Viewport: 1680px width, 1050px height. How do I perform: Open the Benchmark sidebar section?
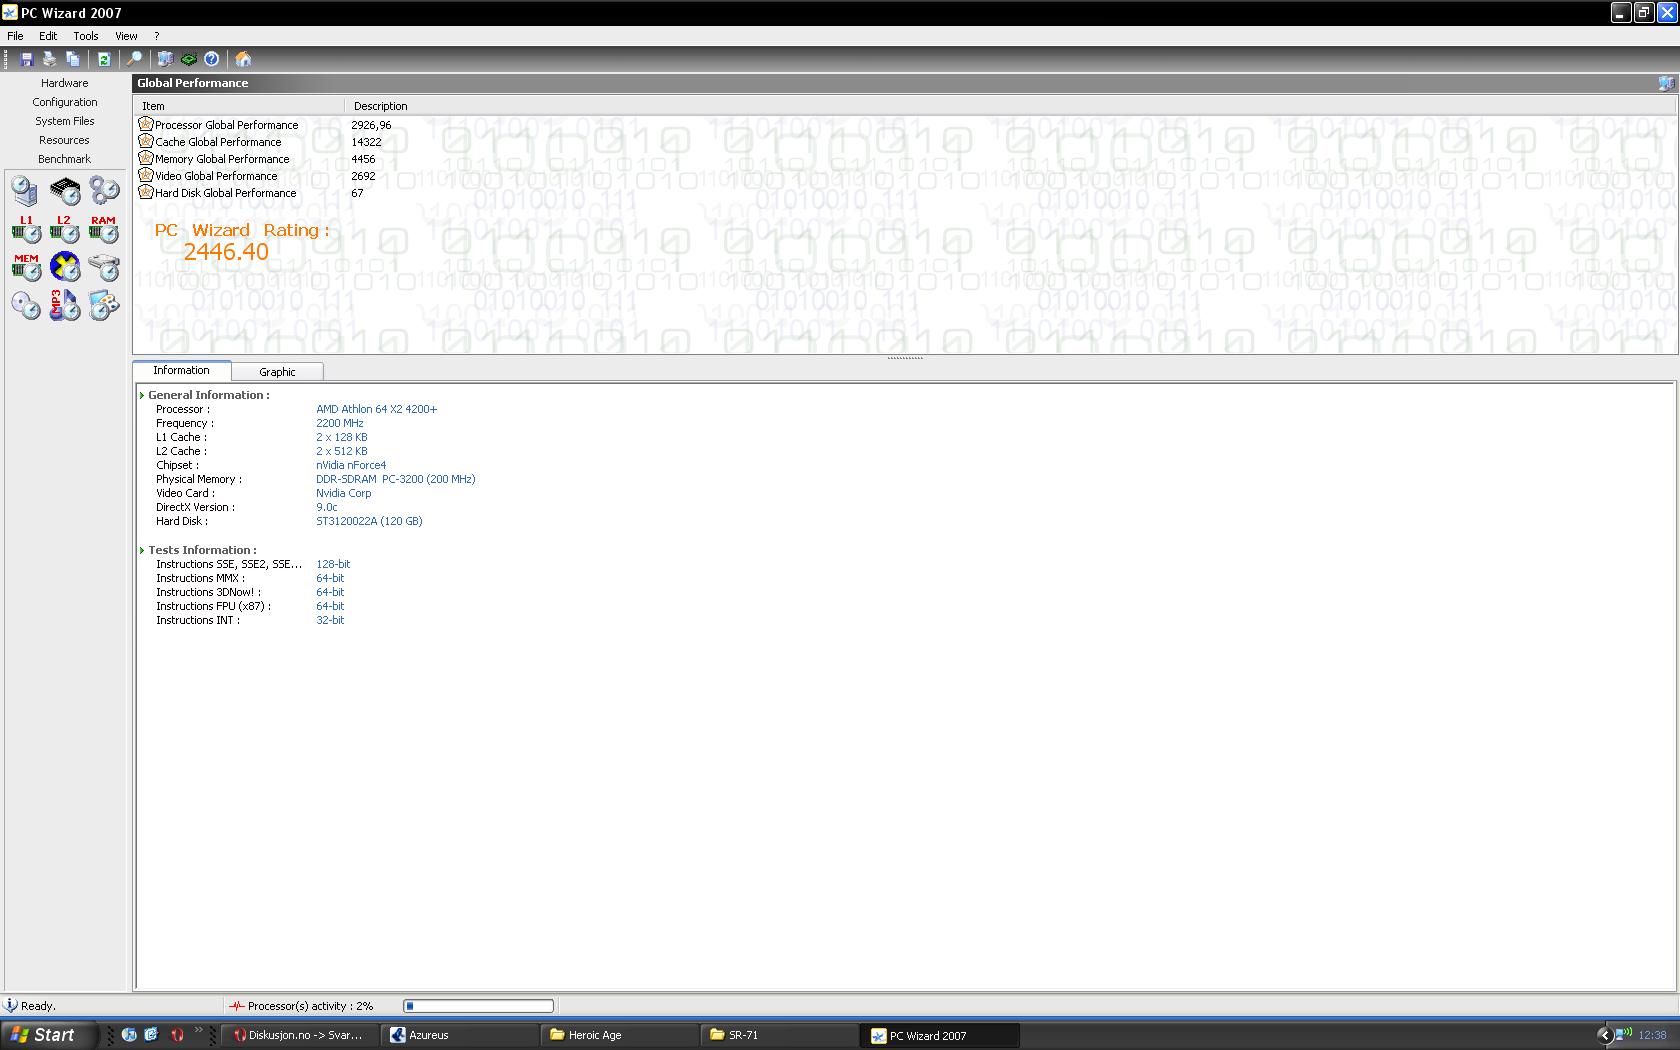pos(65,159)
